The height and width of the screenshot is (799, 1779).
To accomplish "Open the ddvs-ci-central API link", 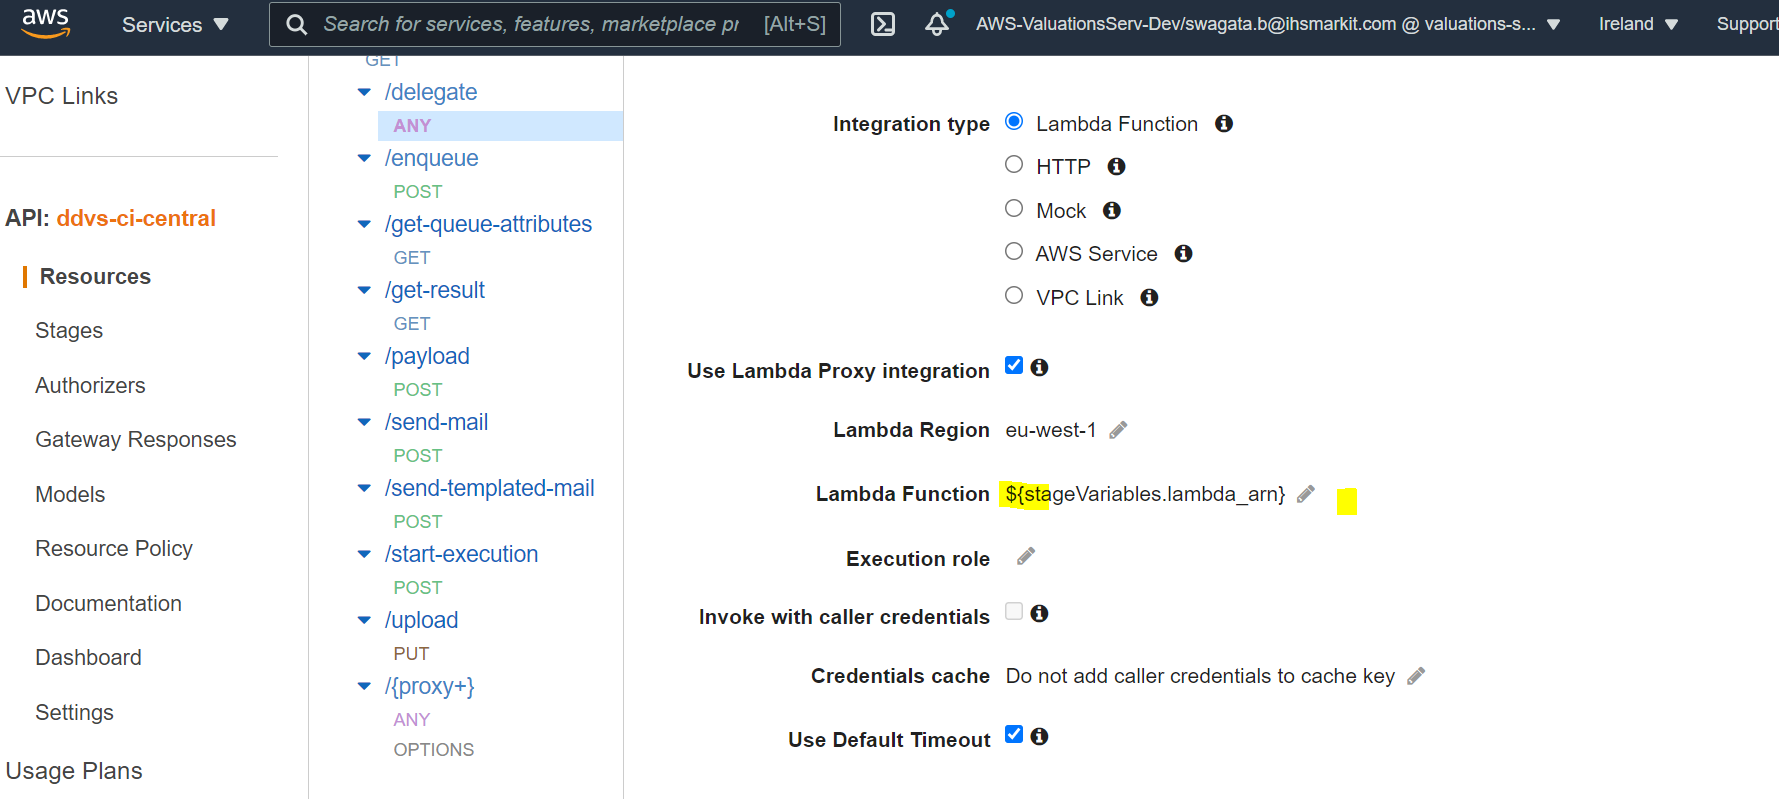I will click(x=136, y=218).
